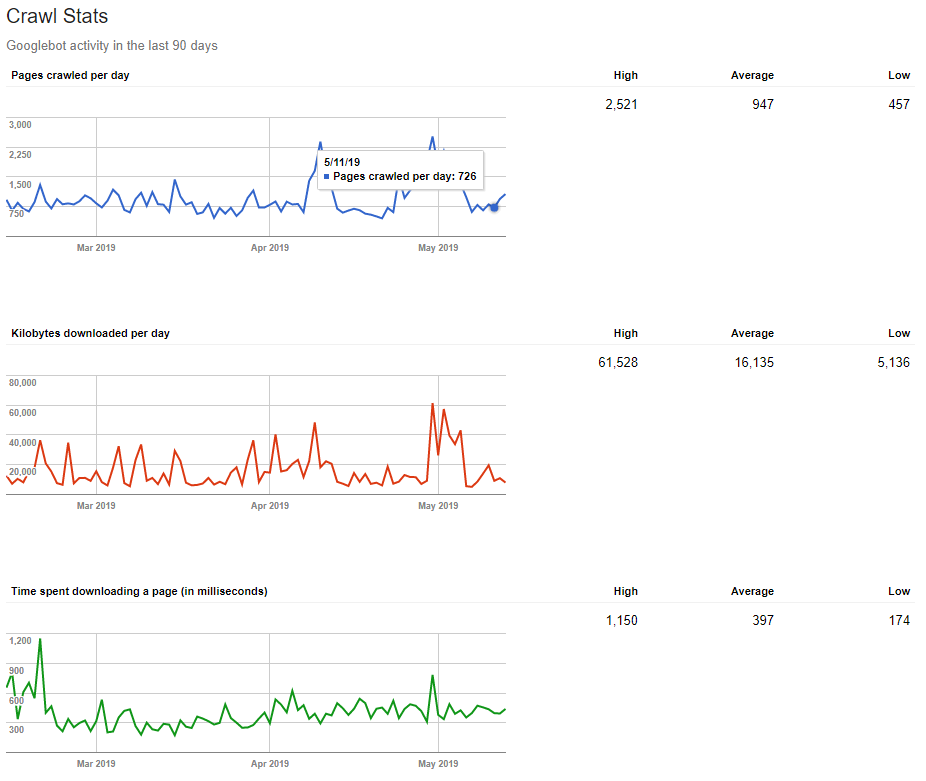This screenshot has height=781, width=926.
Task: Click the Low column header for download time
Action: point(899,591)
